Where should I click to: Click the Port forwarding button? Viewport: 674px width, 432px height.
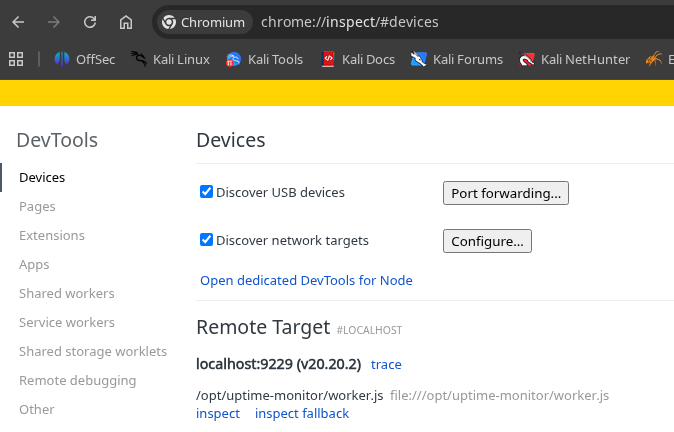506,193
